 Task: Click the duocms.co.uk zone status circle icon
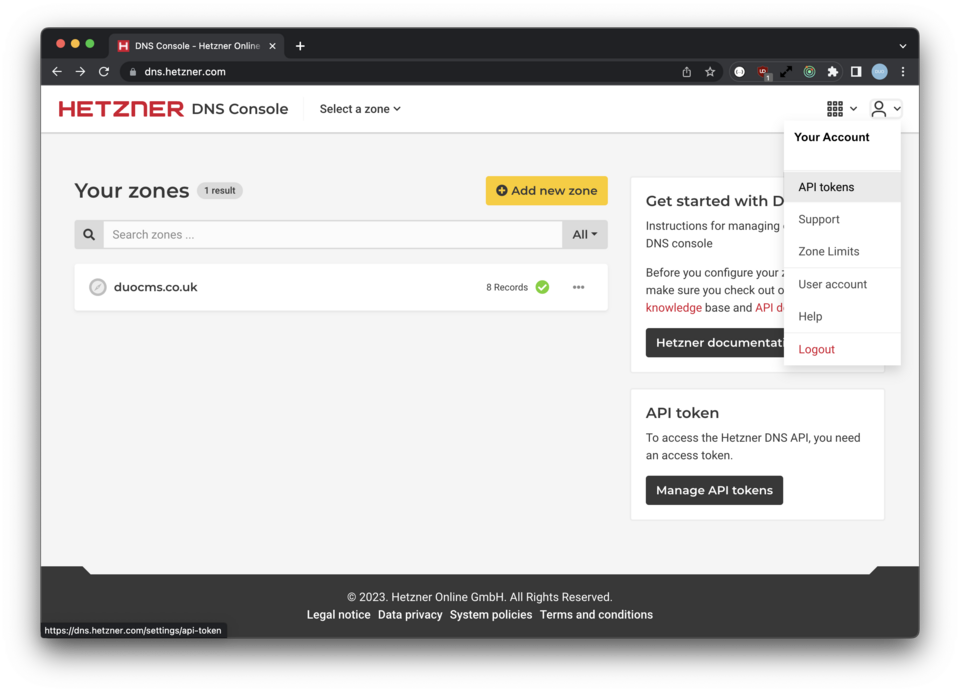point(97,287)
